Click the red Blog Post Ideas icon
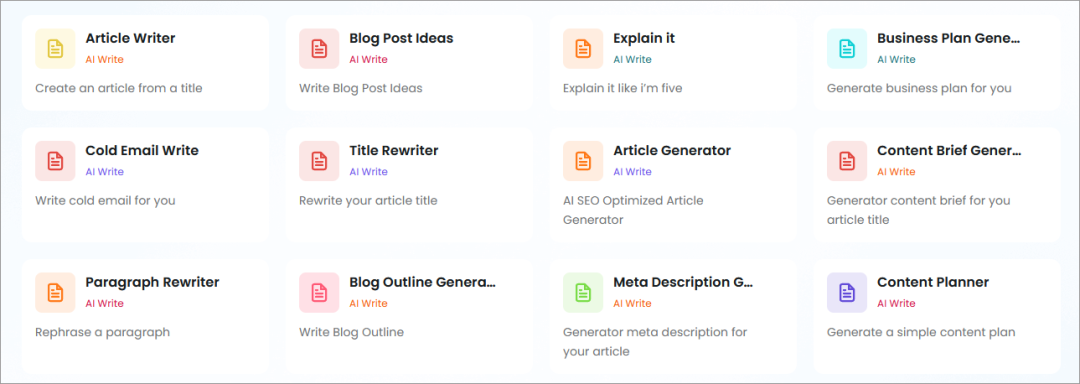Viewport: 1080px width, 384px height. 319,48
